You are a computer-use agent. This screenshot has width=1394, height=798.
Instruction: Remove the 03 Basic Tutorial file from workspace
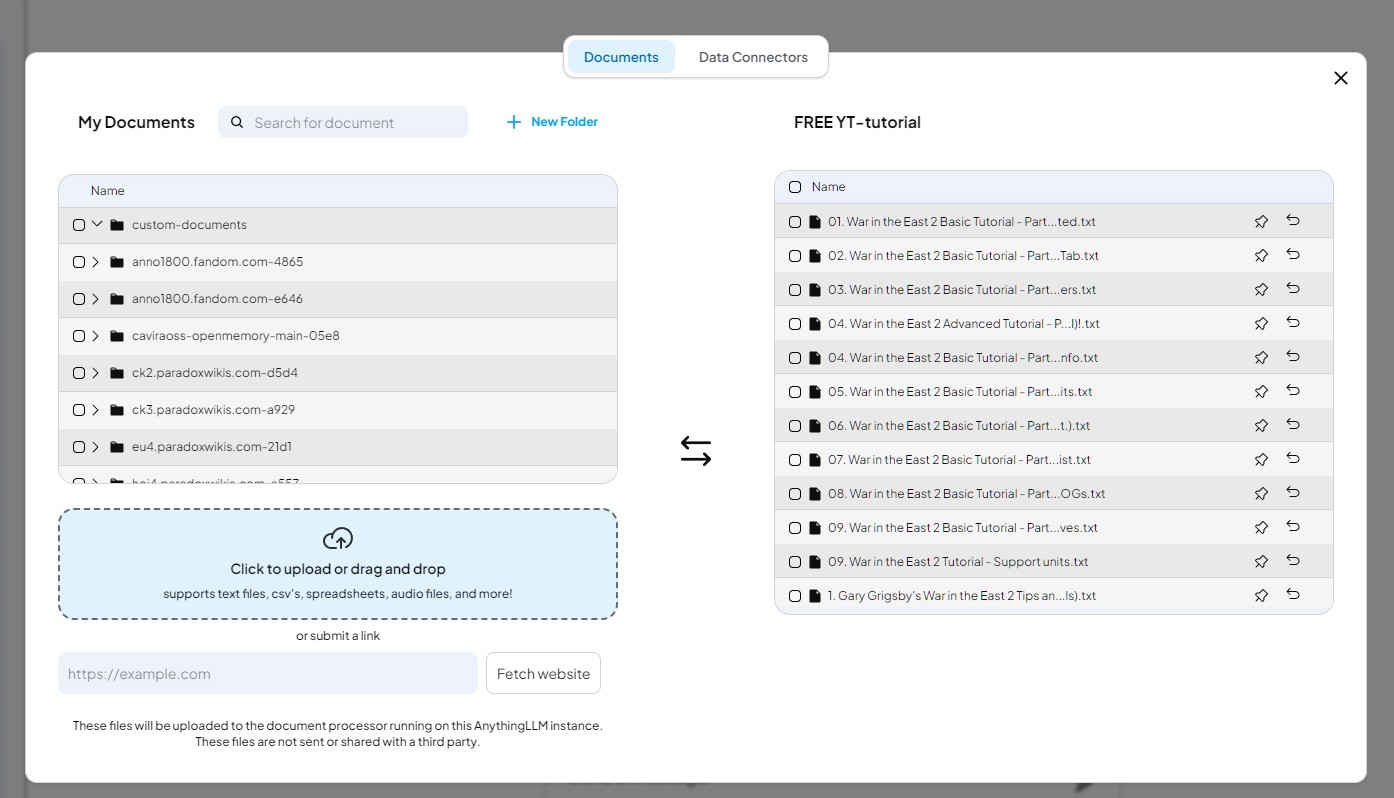click(x=1293, y=289)
